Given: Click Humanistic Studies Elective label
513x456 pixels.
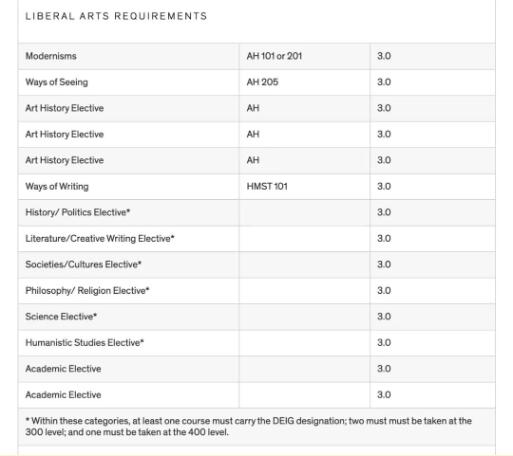Looking at the screenshot, I should 85,343.
